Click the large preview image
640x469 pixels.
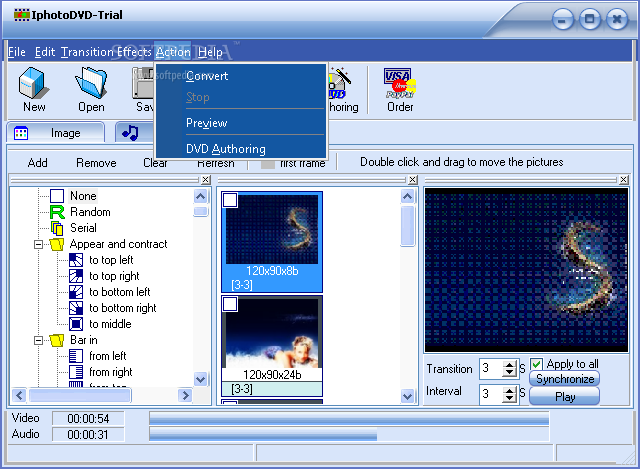526,270
